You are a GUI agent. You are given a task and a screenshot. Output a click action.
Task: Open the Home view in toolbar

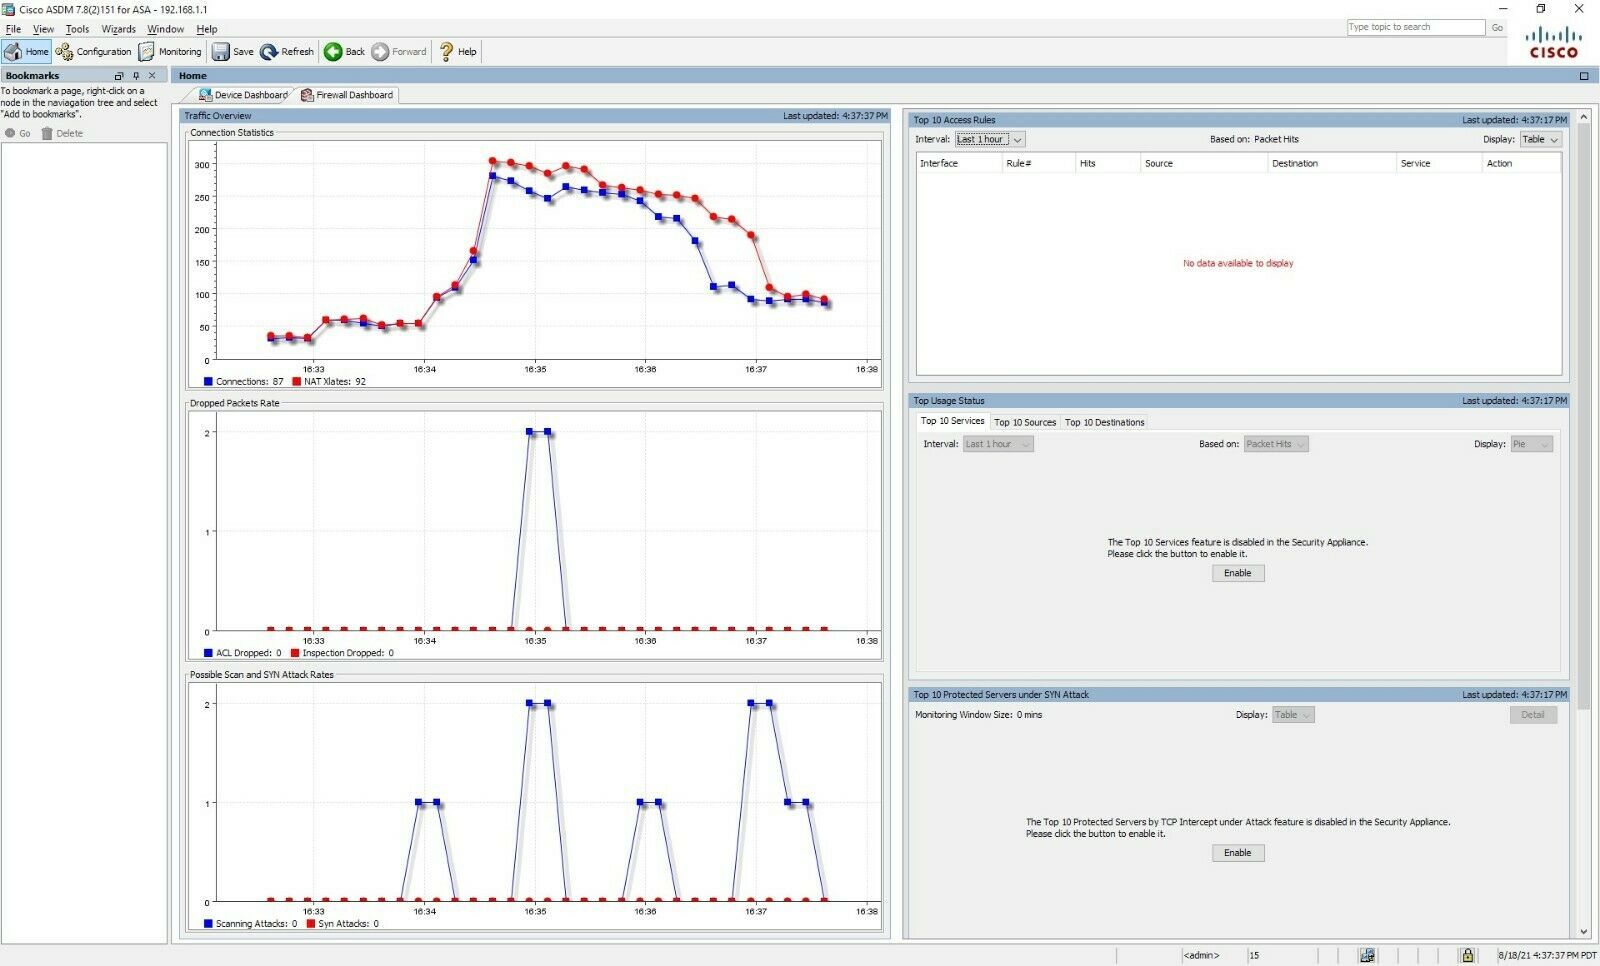click(x=27, y=52)
